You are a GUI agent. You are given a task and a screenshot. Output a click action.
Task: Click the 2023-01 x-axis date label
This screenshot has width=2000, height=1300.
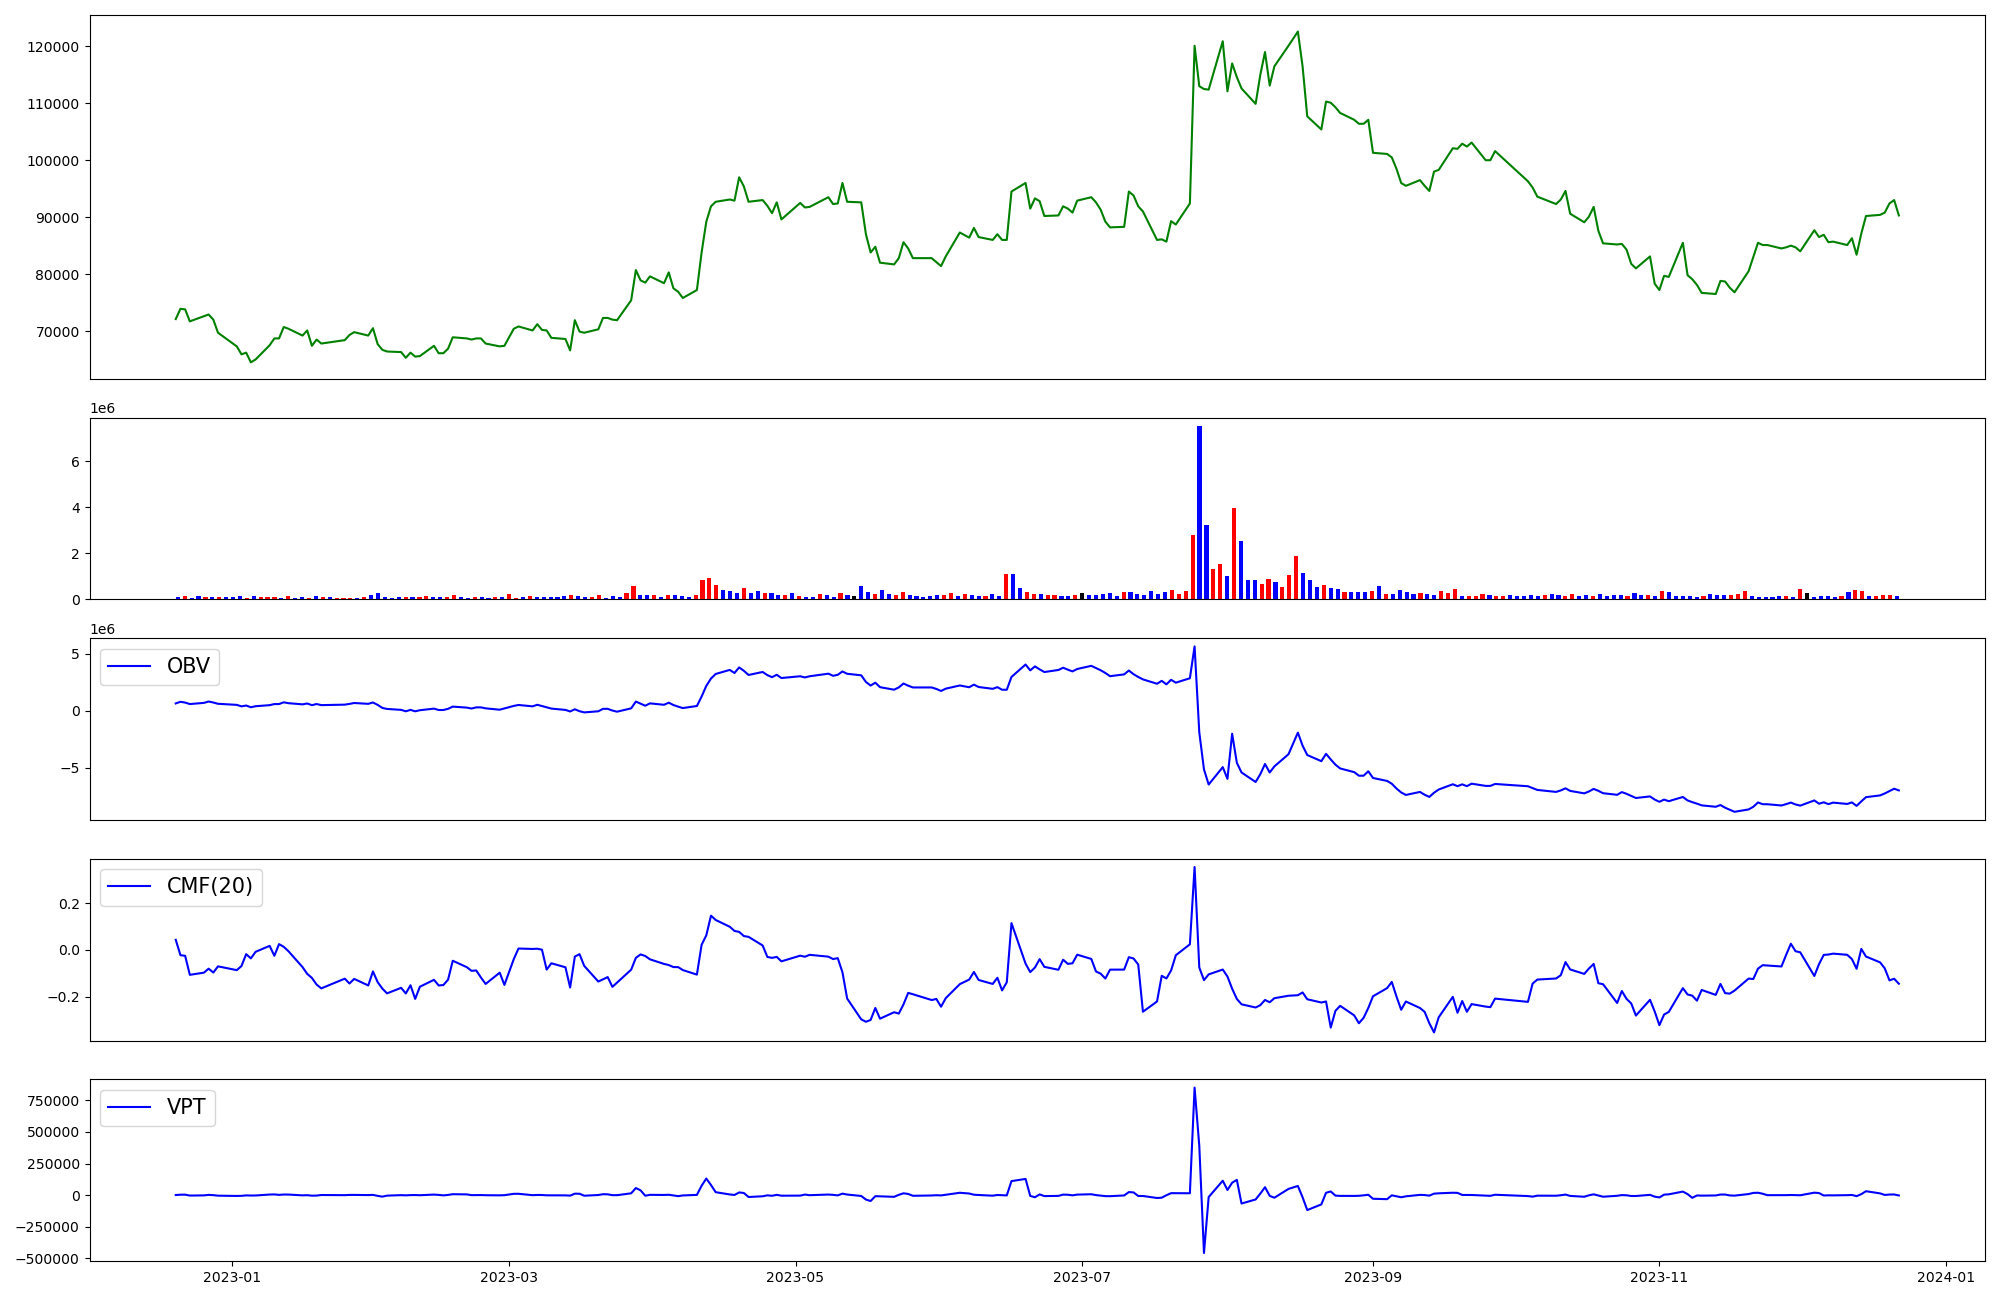(x=232, y=1277)
